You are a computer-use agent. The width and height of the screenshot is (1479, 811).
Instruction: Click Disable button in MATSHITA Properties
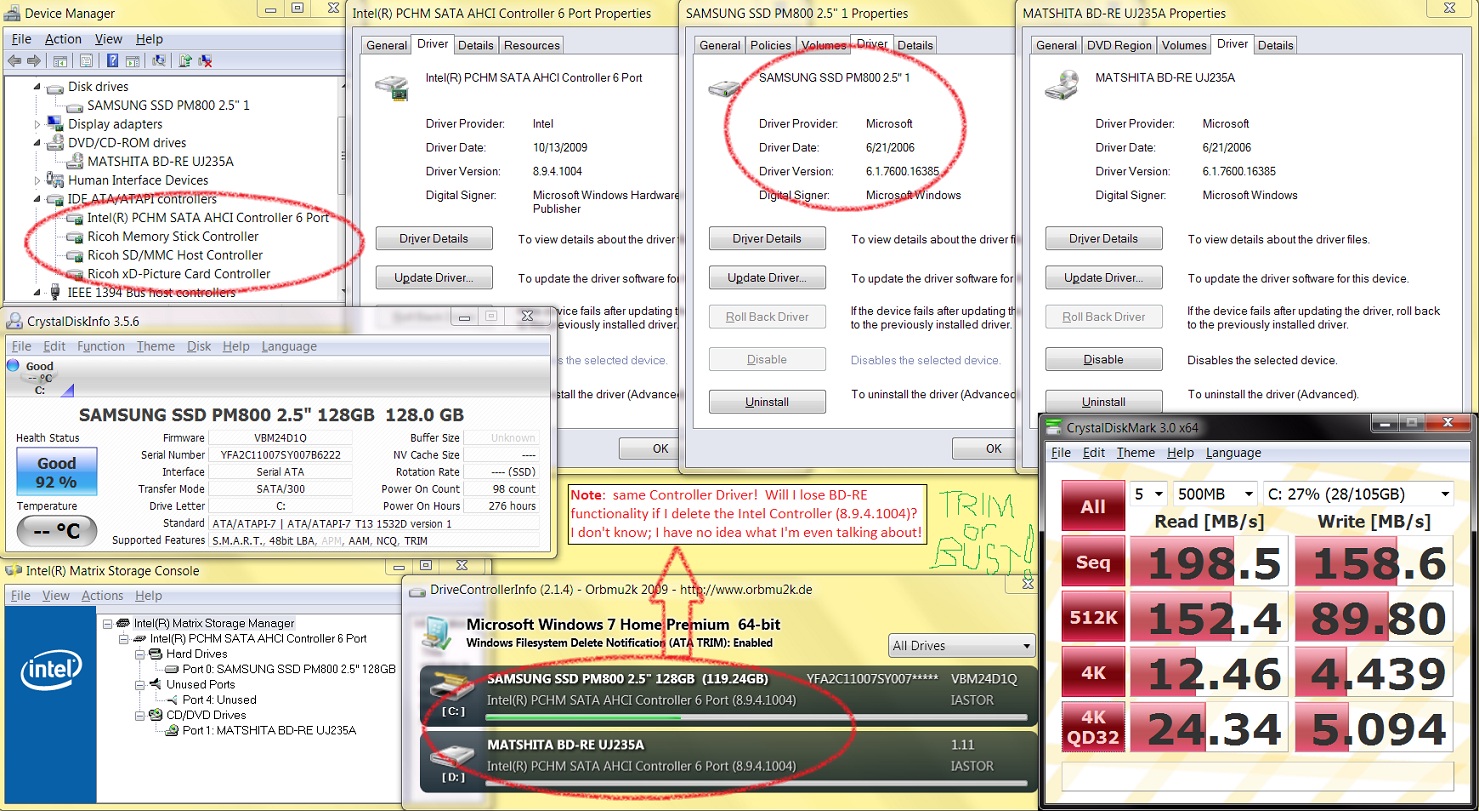click(x=1103, y=360)
